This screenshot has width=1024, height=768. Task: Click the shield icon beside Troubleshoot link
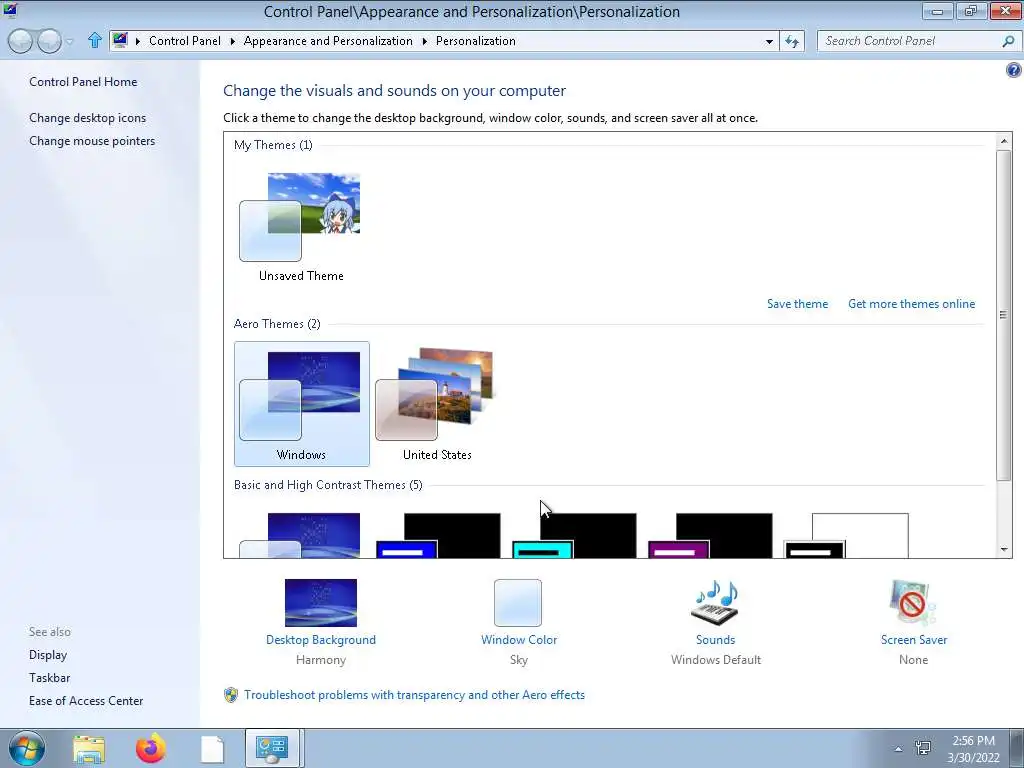click(231, 695)
